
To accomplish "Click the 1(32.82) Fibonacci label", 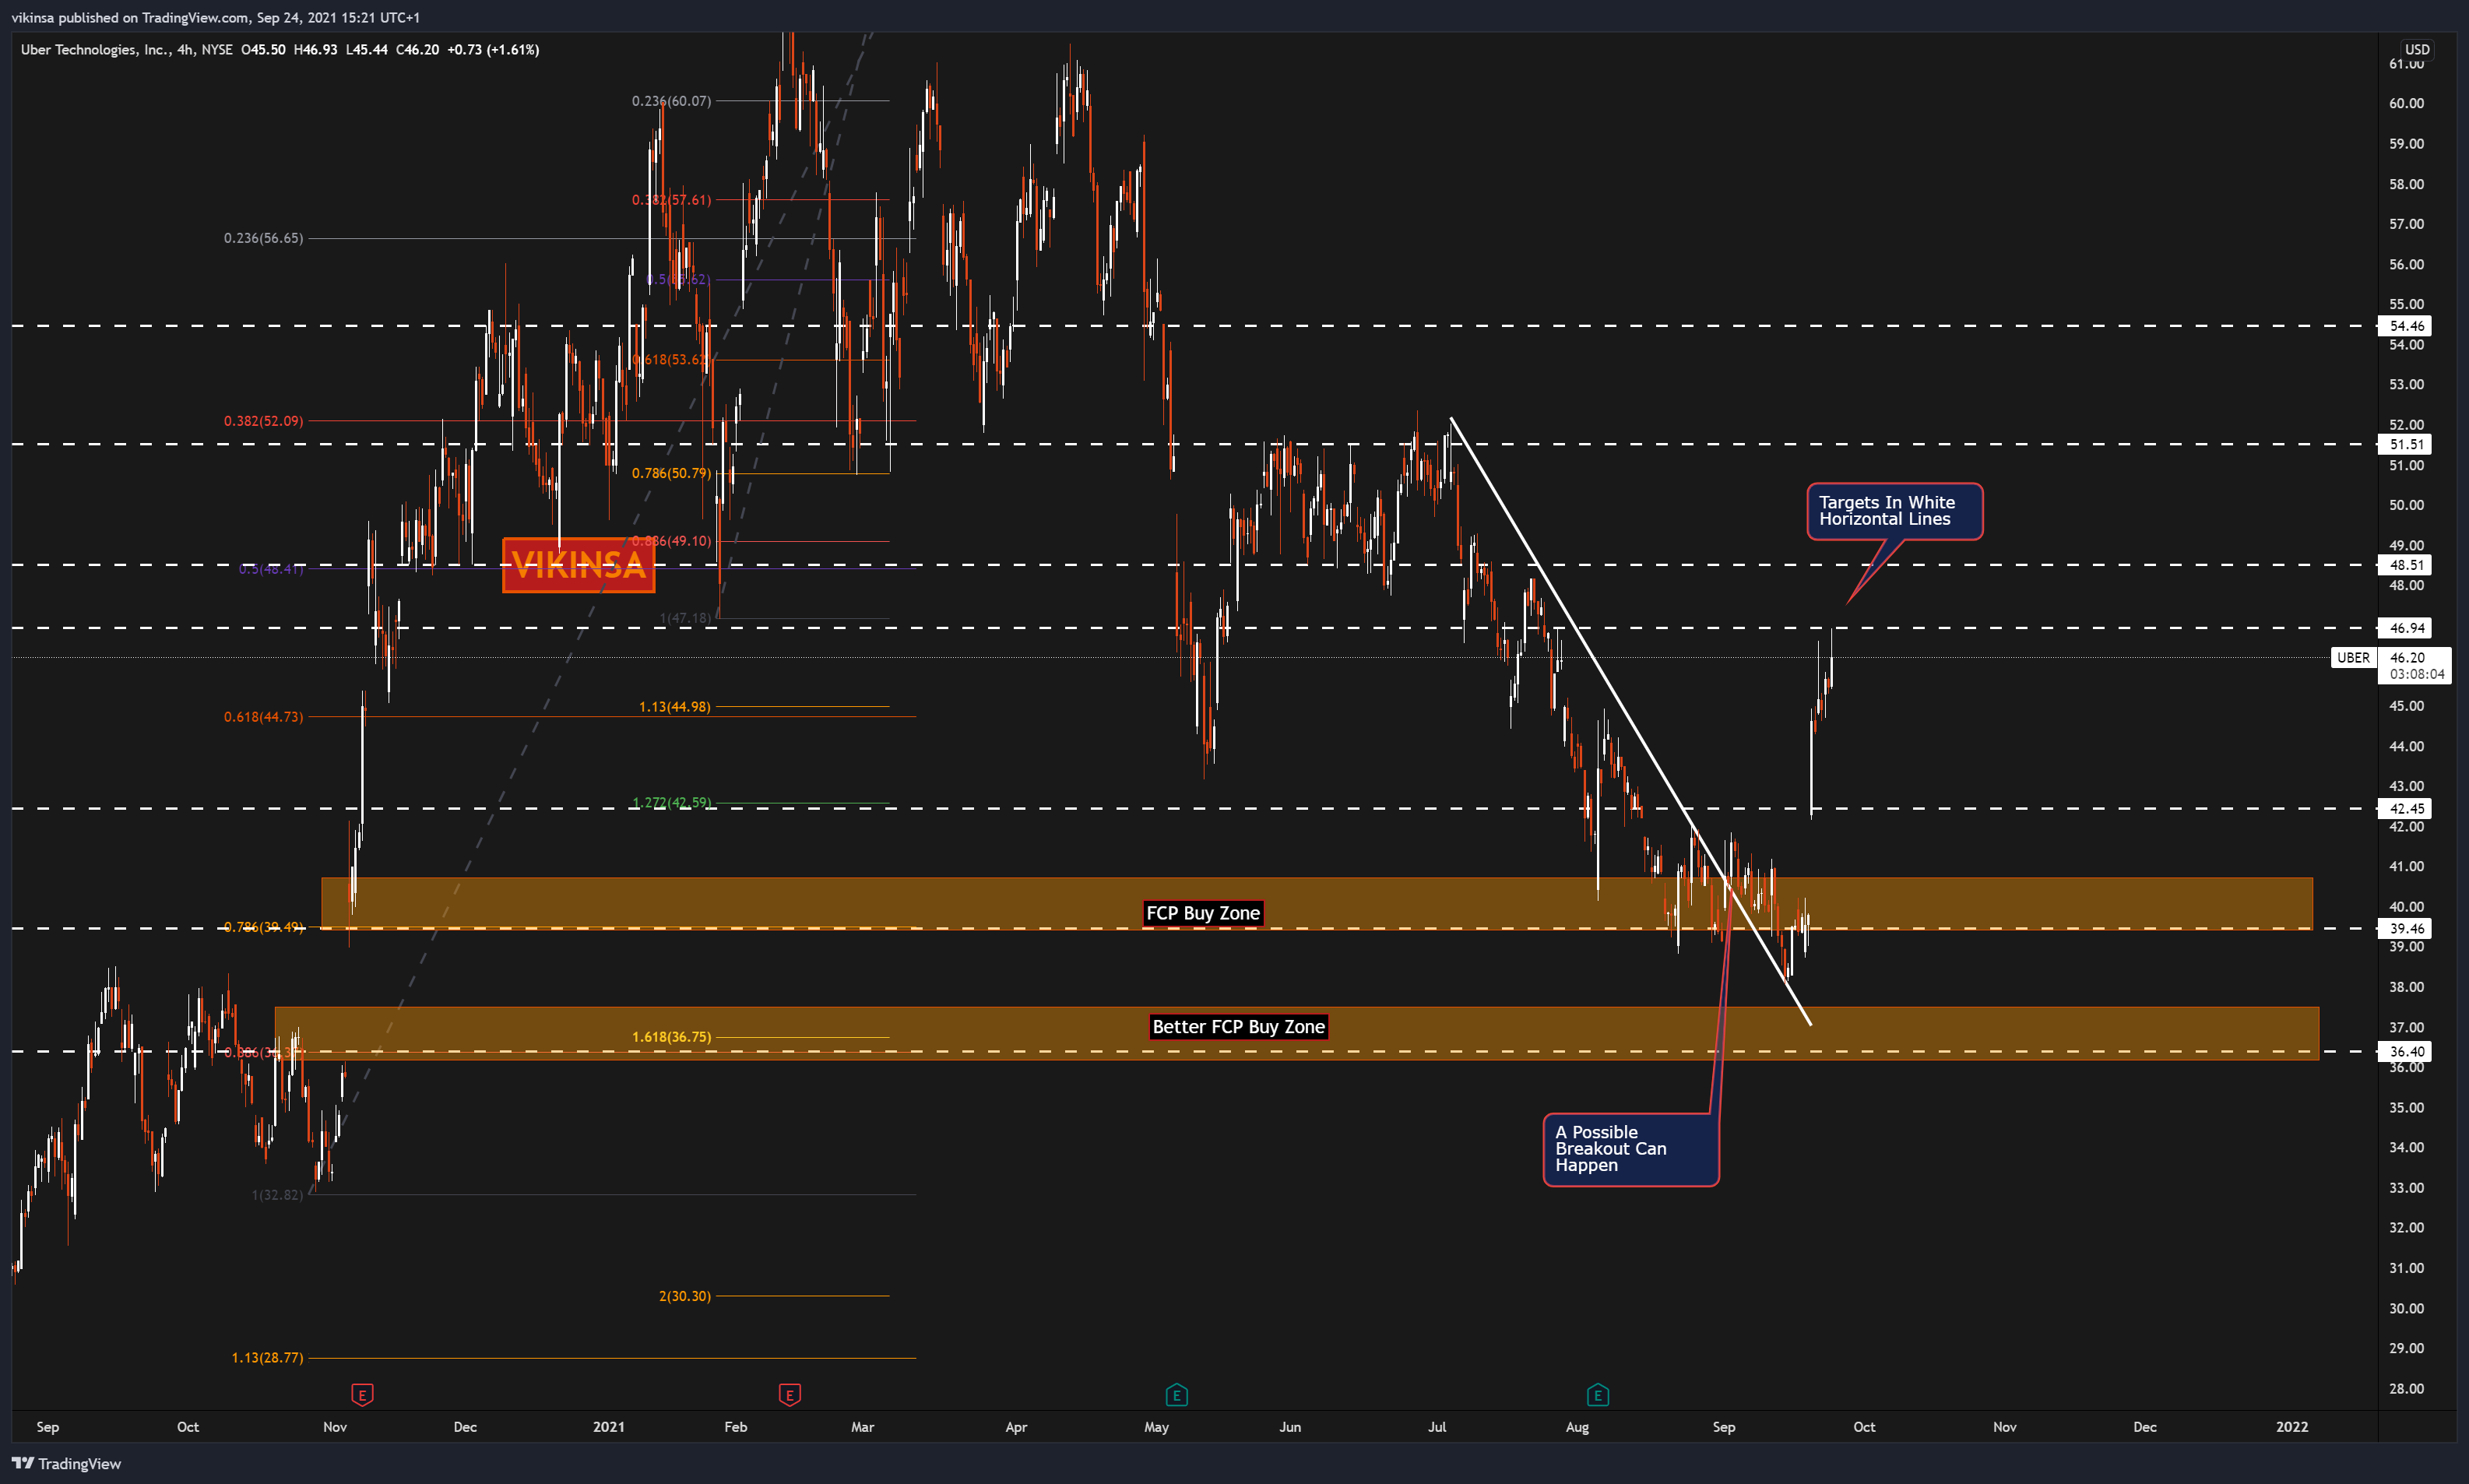I will click(x=277, y=1195).
